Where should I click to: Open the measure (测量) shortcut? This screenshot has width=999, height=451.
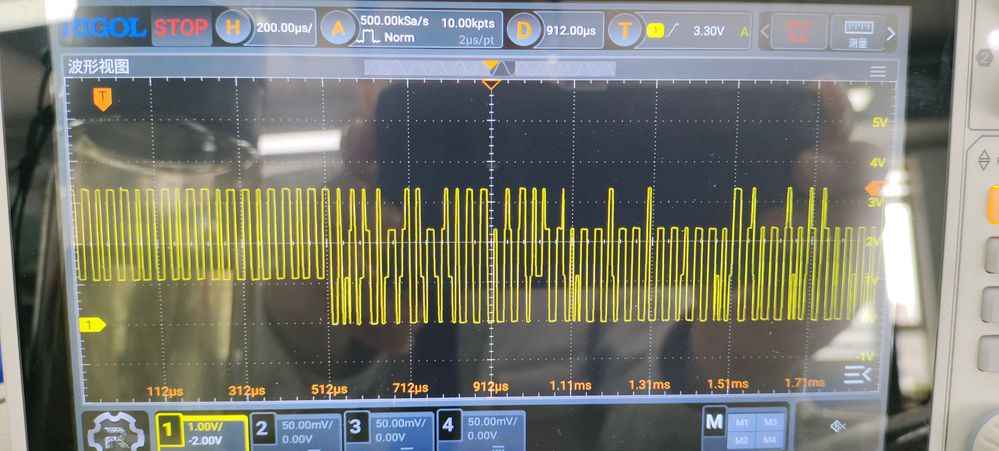(858, 33)
